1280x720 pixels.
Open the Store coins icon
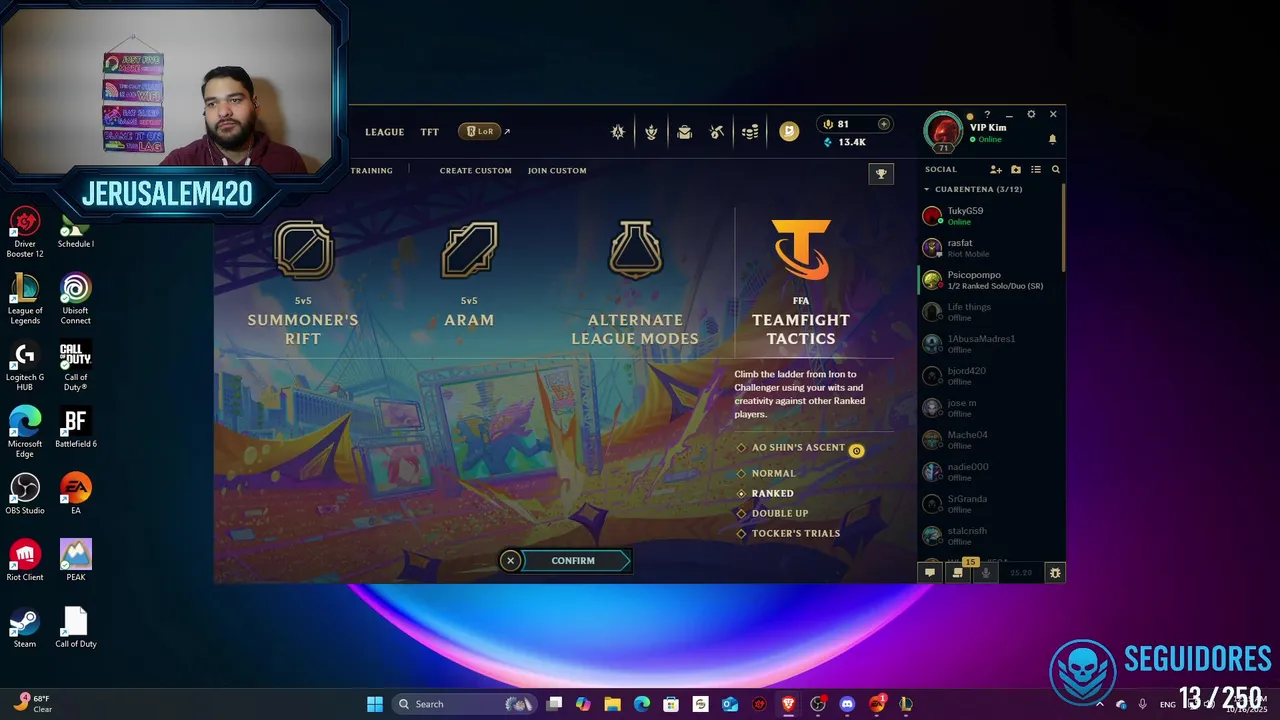point(750,132)
